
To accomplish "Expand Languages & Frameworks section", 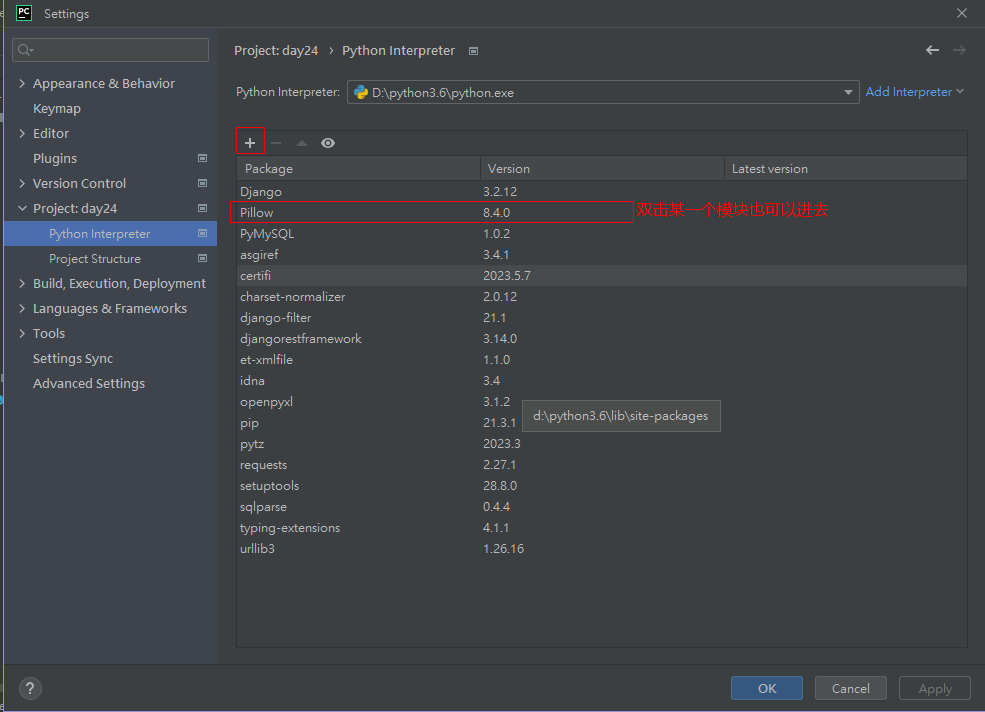I will (x=23, y=309).
